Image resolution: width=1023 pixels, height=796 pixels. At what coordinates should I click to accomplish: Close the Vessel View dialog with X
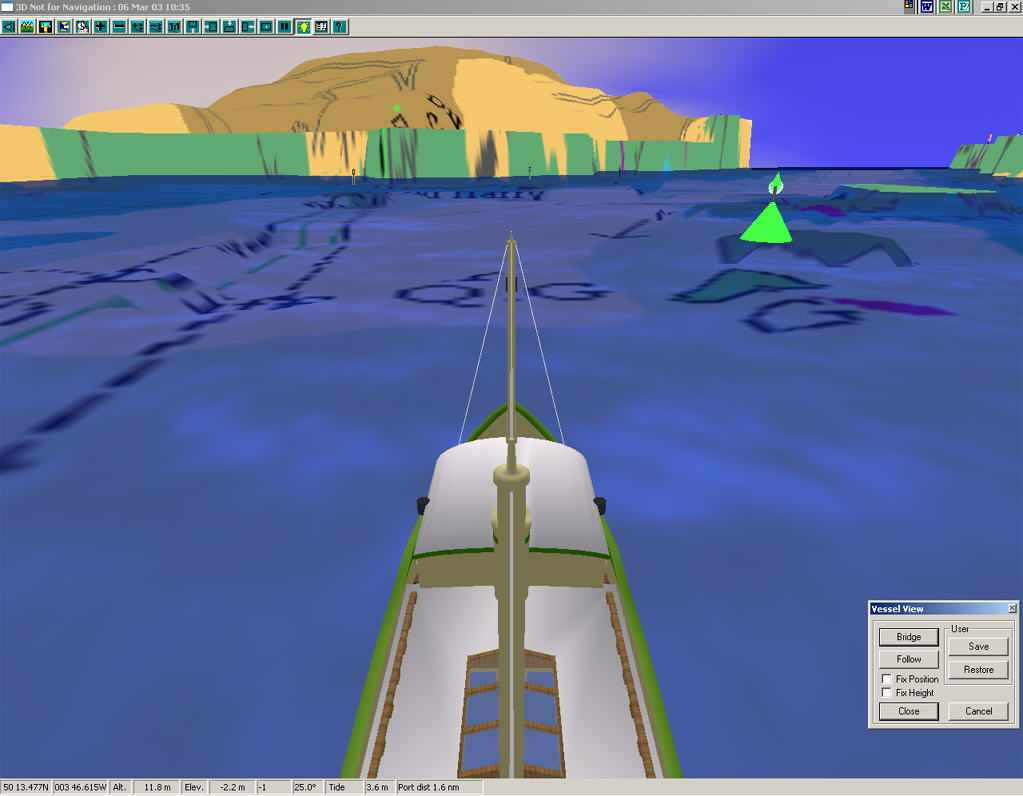pos(1012,608)
